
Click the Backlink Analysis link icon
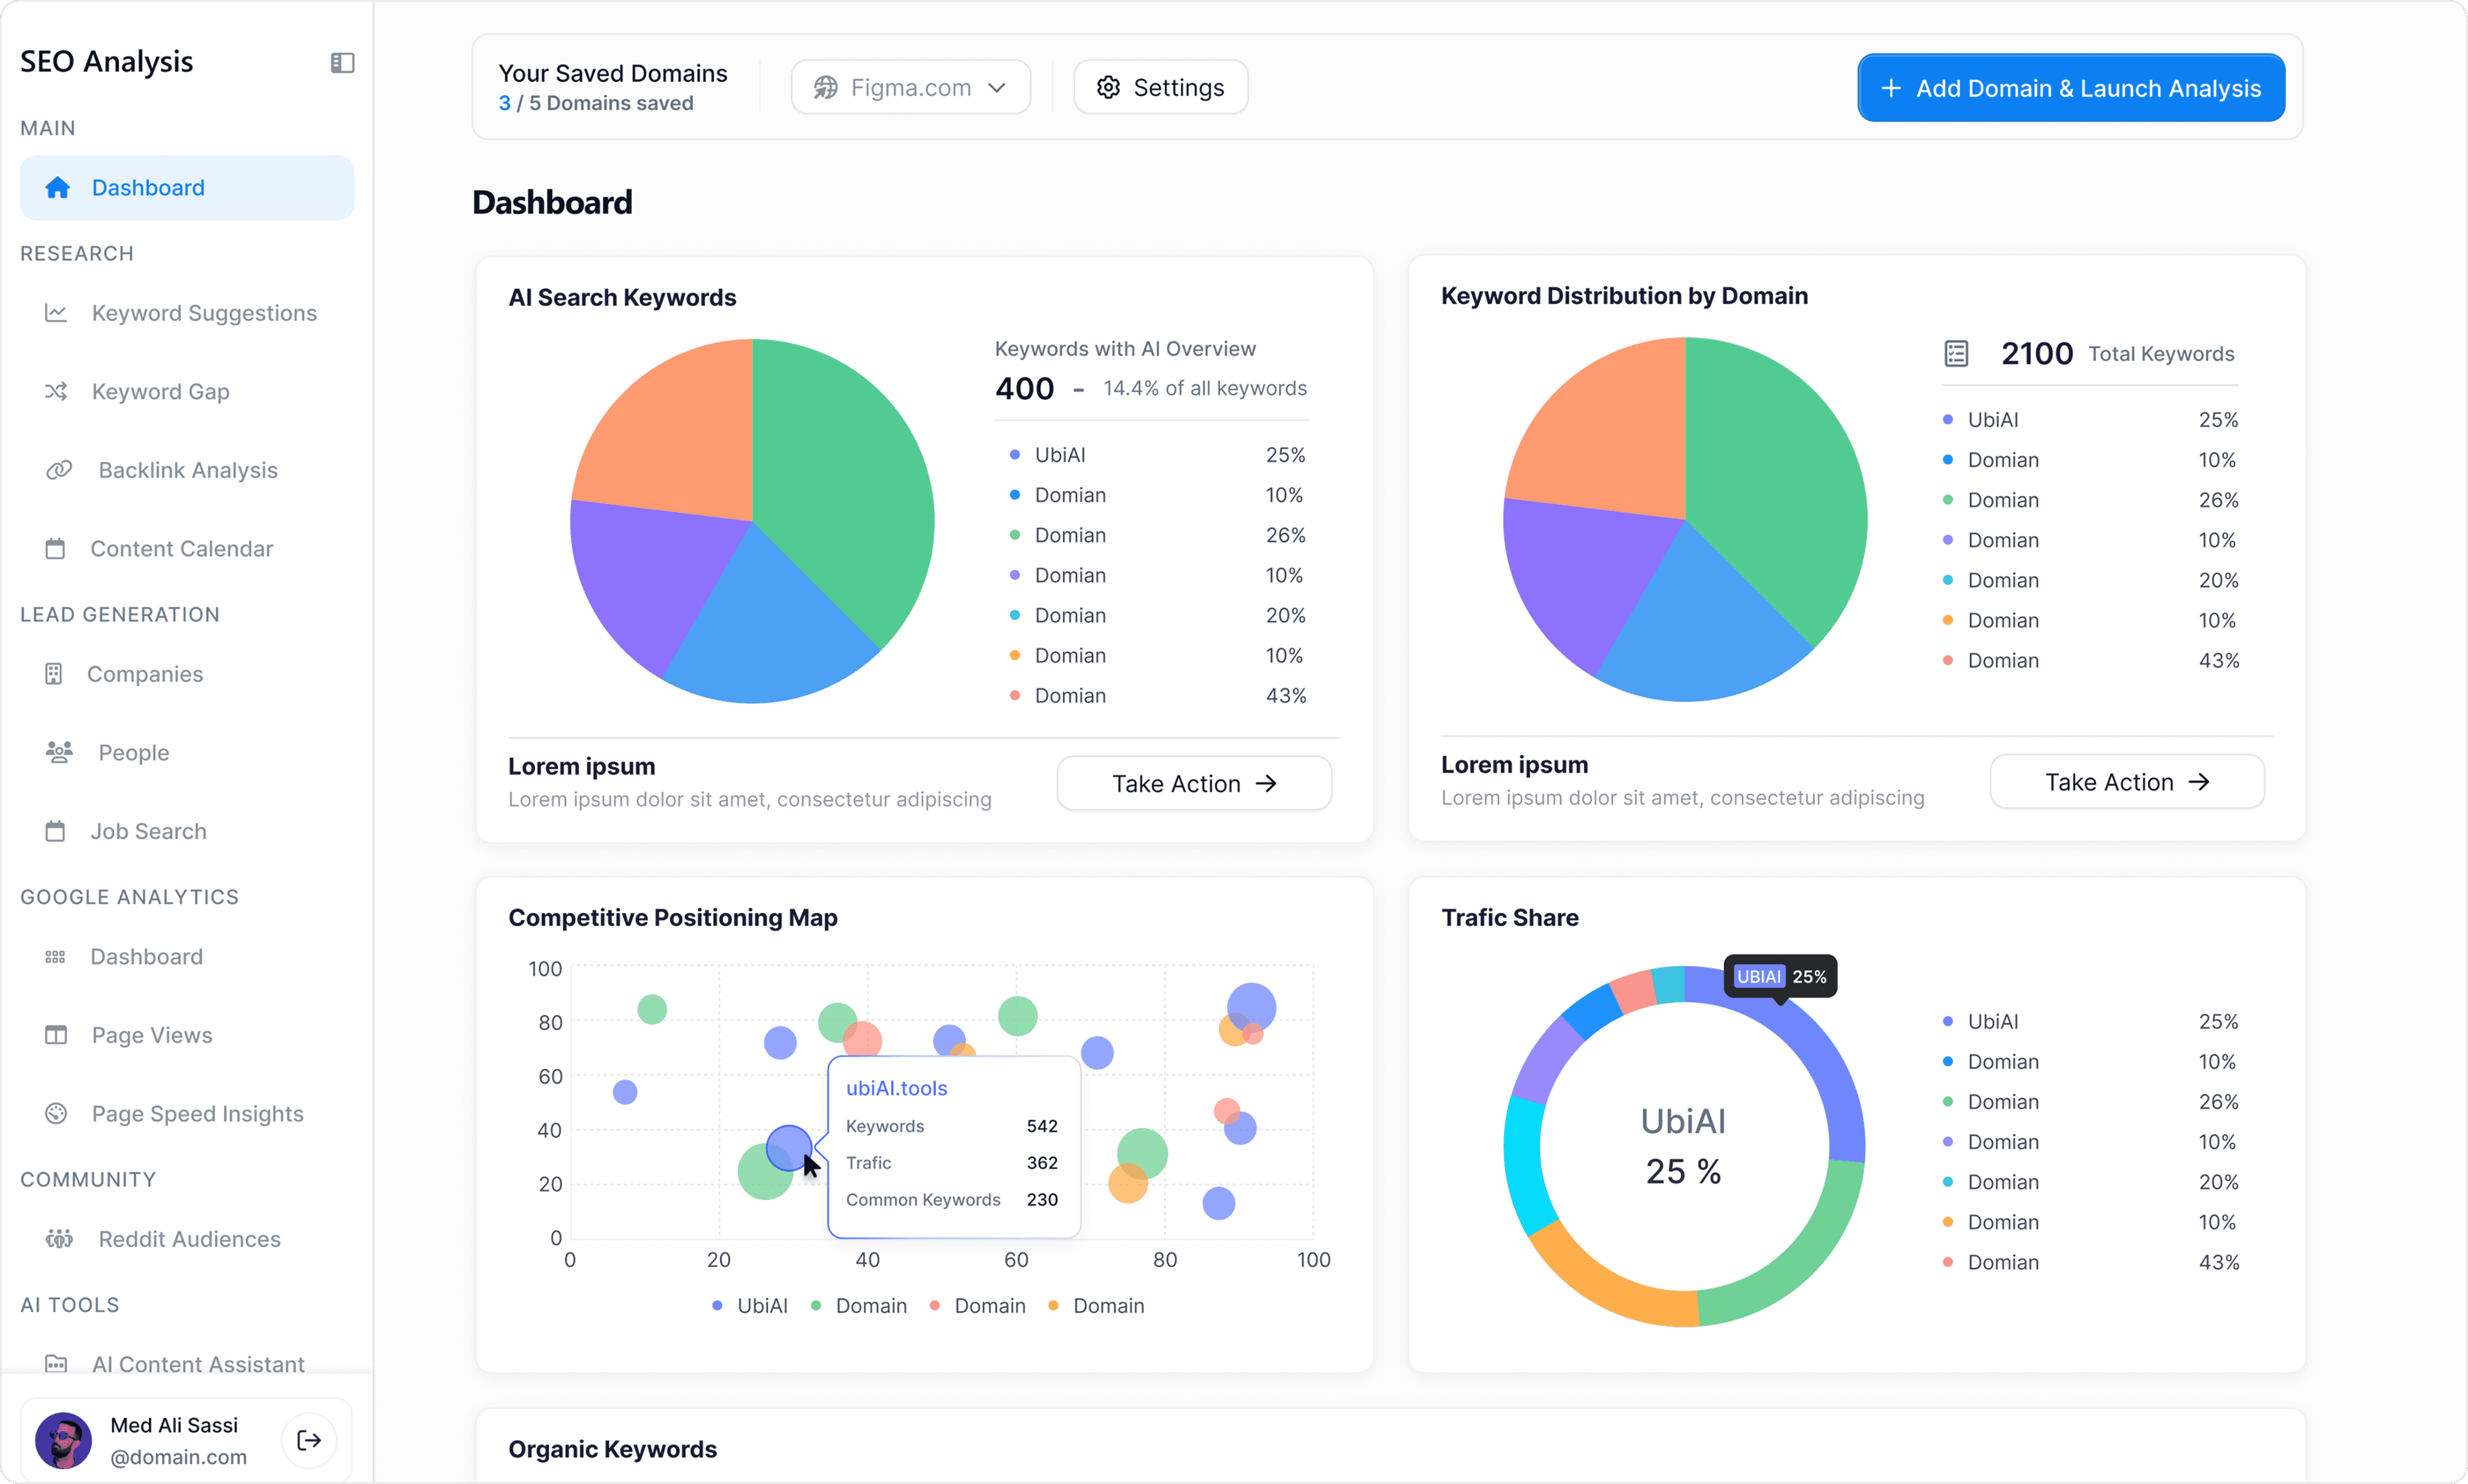[x=59, y=470]
